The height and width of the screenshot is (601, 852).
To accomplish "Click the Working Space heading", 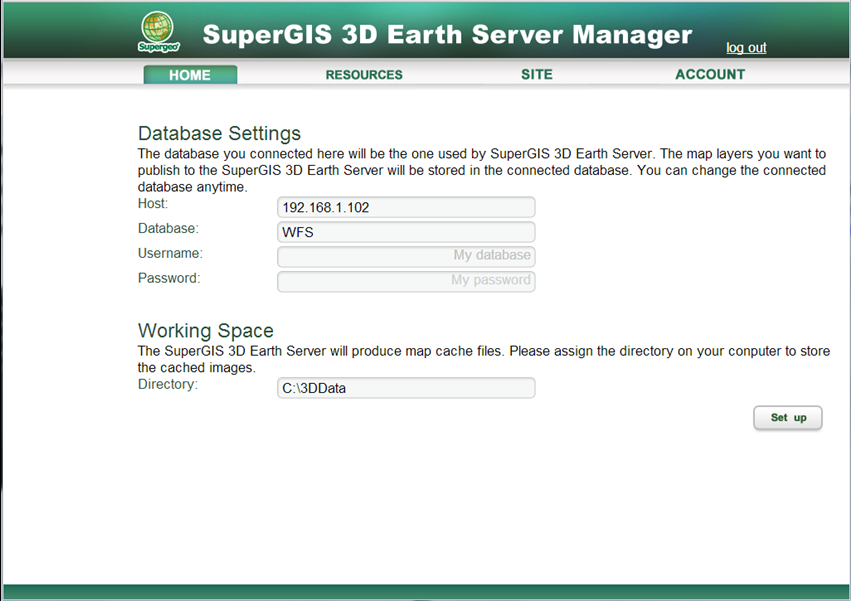I will (x=205, y=331).
